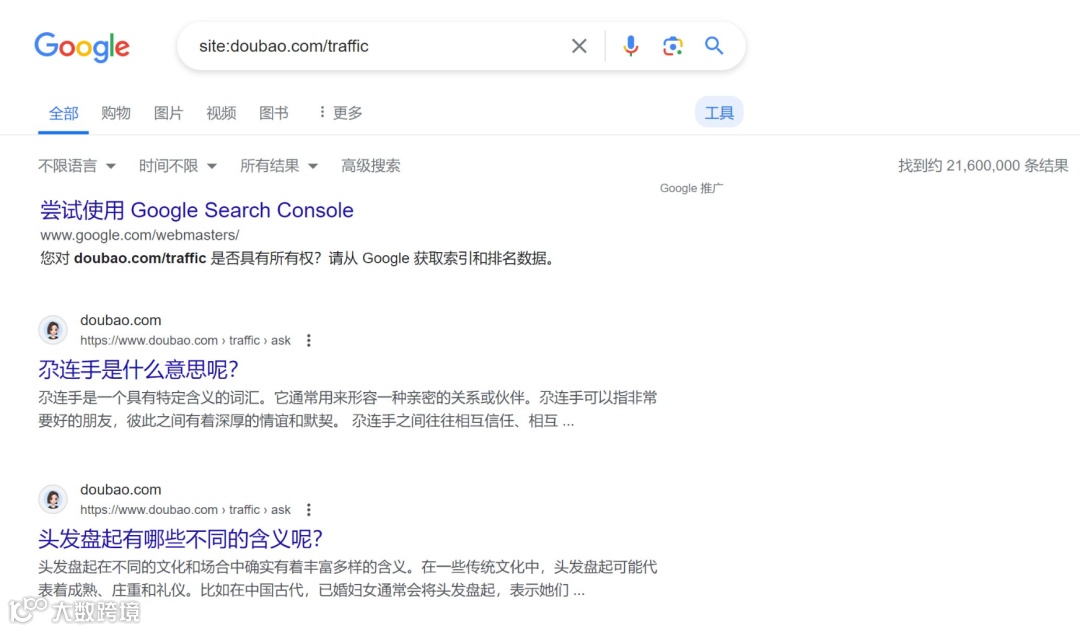Screen dimensions: 1080x631
Task: Click doubao.com site name above 尕连手 result
Action: coord(121,320)
